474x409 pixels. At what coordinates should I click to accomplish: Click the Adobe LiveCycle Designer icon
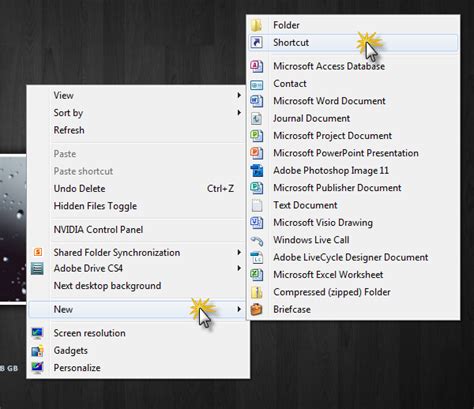click(x=256, y=257)
